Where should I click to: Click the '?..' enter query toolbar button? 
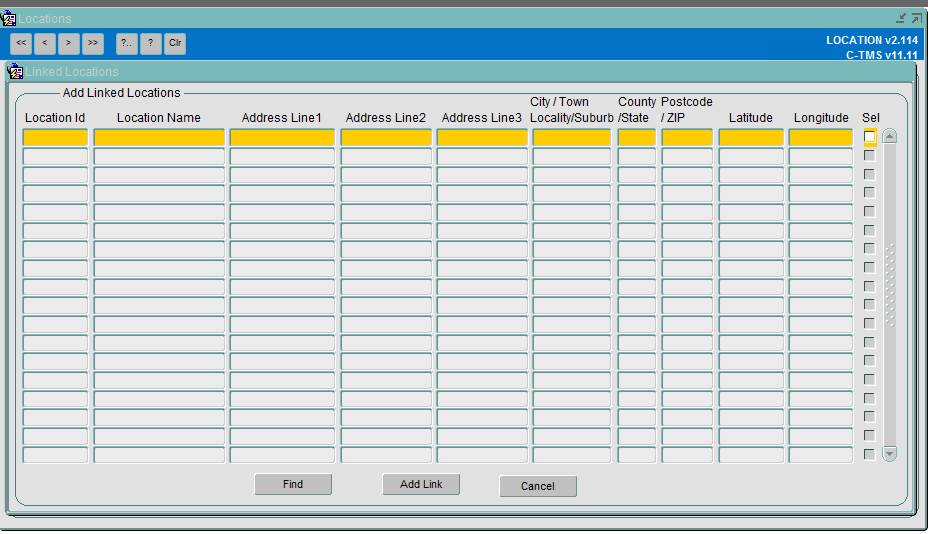point(127,43)
